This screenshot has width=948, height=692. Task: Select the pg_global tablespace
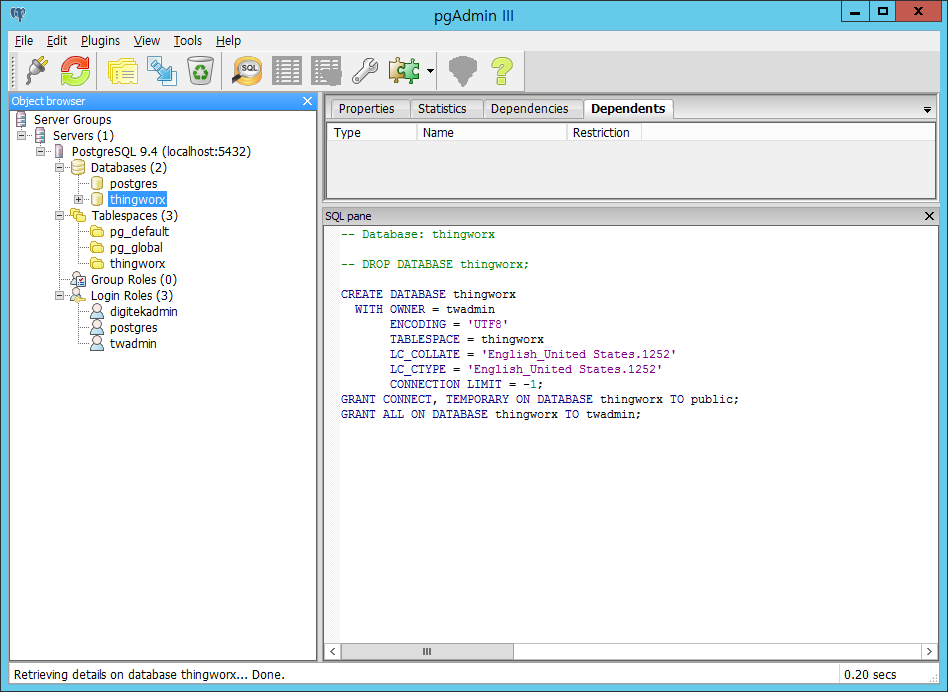pos(136,247)
